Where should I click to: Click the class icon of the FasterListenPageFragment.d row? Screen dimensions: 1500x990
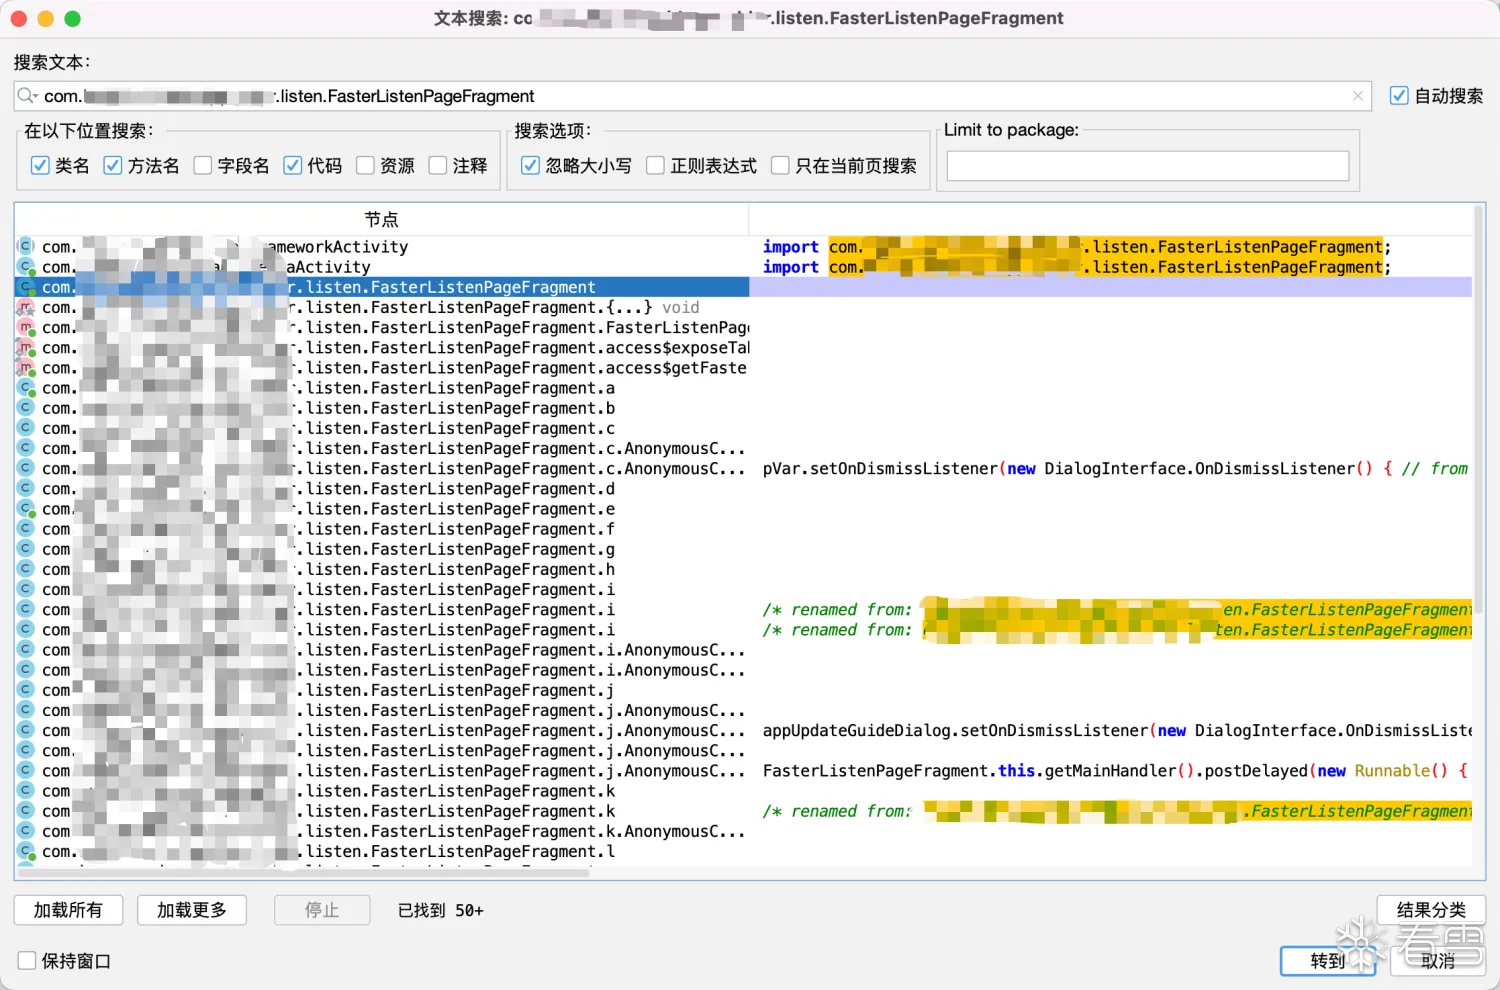click(x=26, y=488)
